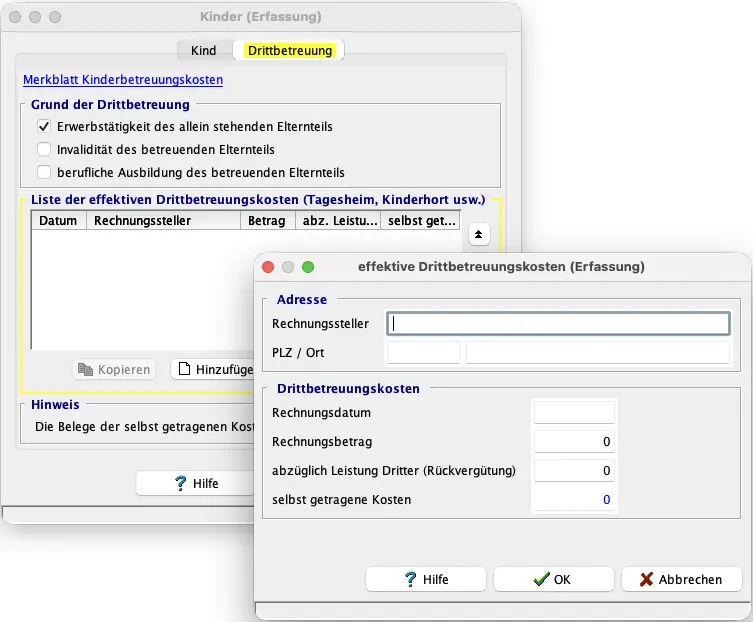Open Hilfe in the effektive Drittbetreuungskosten dialog
The width and height of the screenshot is (753, 622).
426,579
